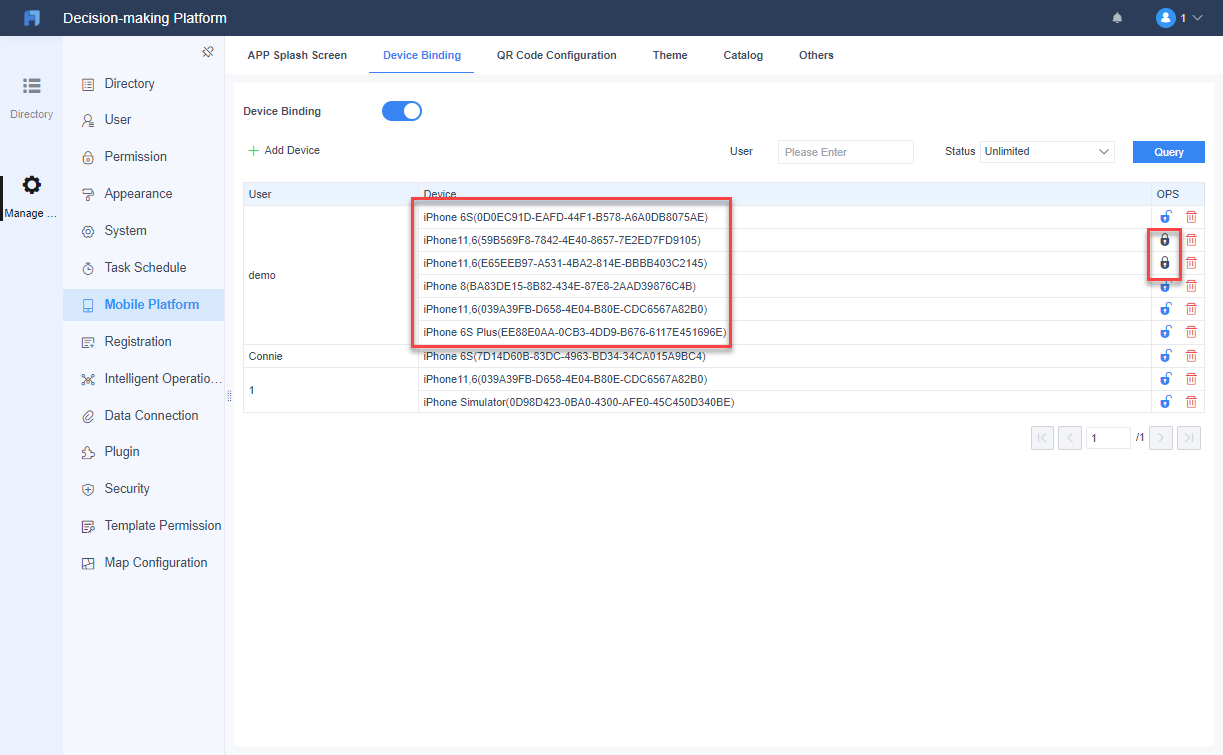Image resolution: width=1223 pixels, height=755 pixels.
Task: Open the Status Unlimited dropdown
Action: coord(1047,152)
